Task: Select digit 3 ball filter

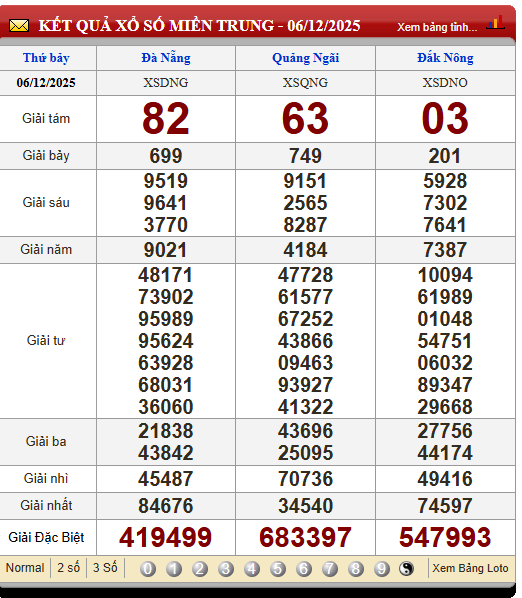Action: pyautogui.click(x=226, y=569)
